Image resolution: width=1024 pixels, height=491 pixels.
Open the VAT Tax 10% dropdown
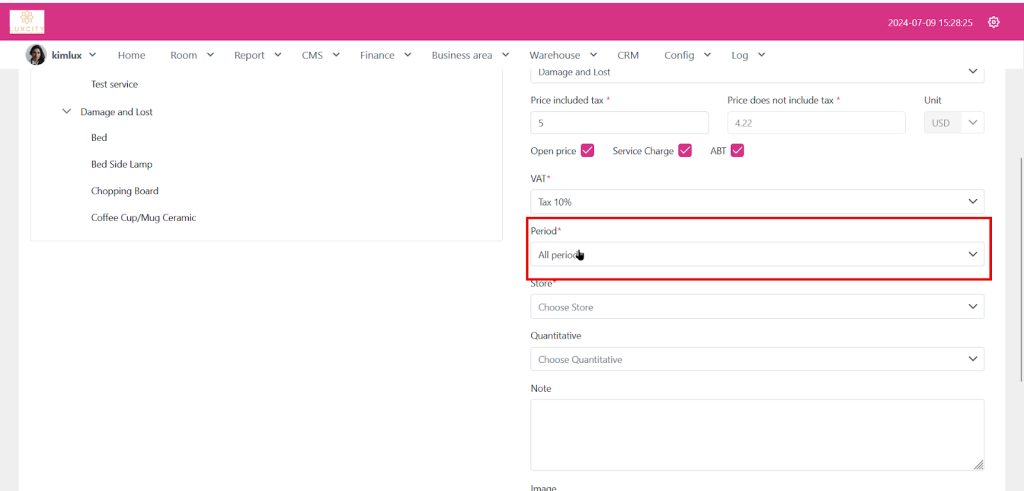[x=756, y=202]
